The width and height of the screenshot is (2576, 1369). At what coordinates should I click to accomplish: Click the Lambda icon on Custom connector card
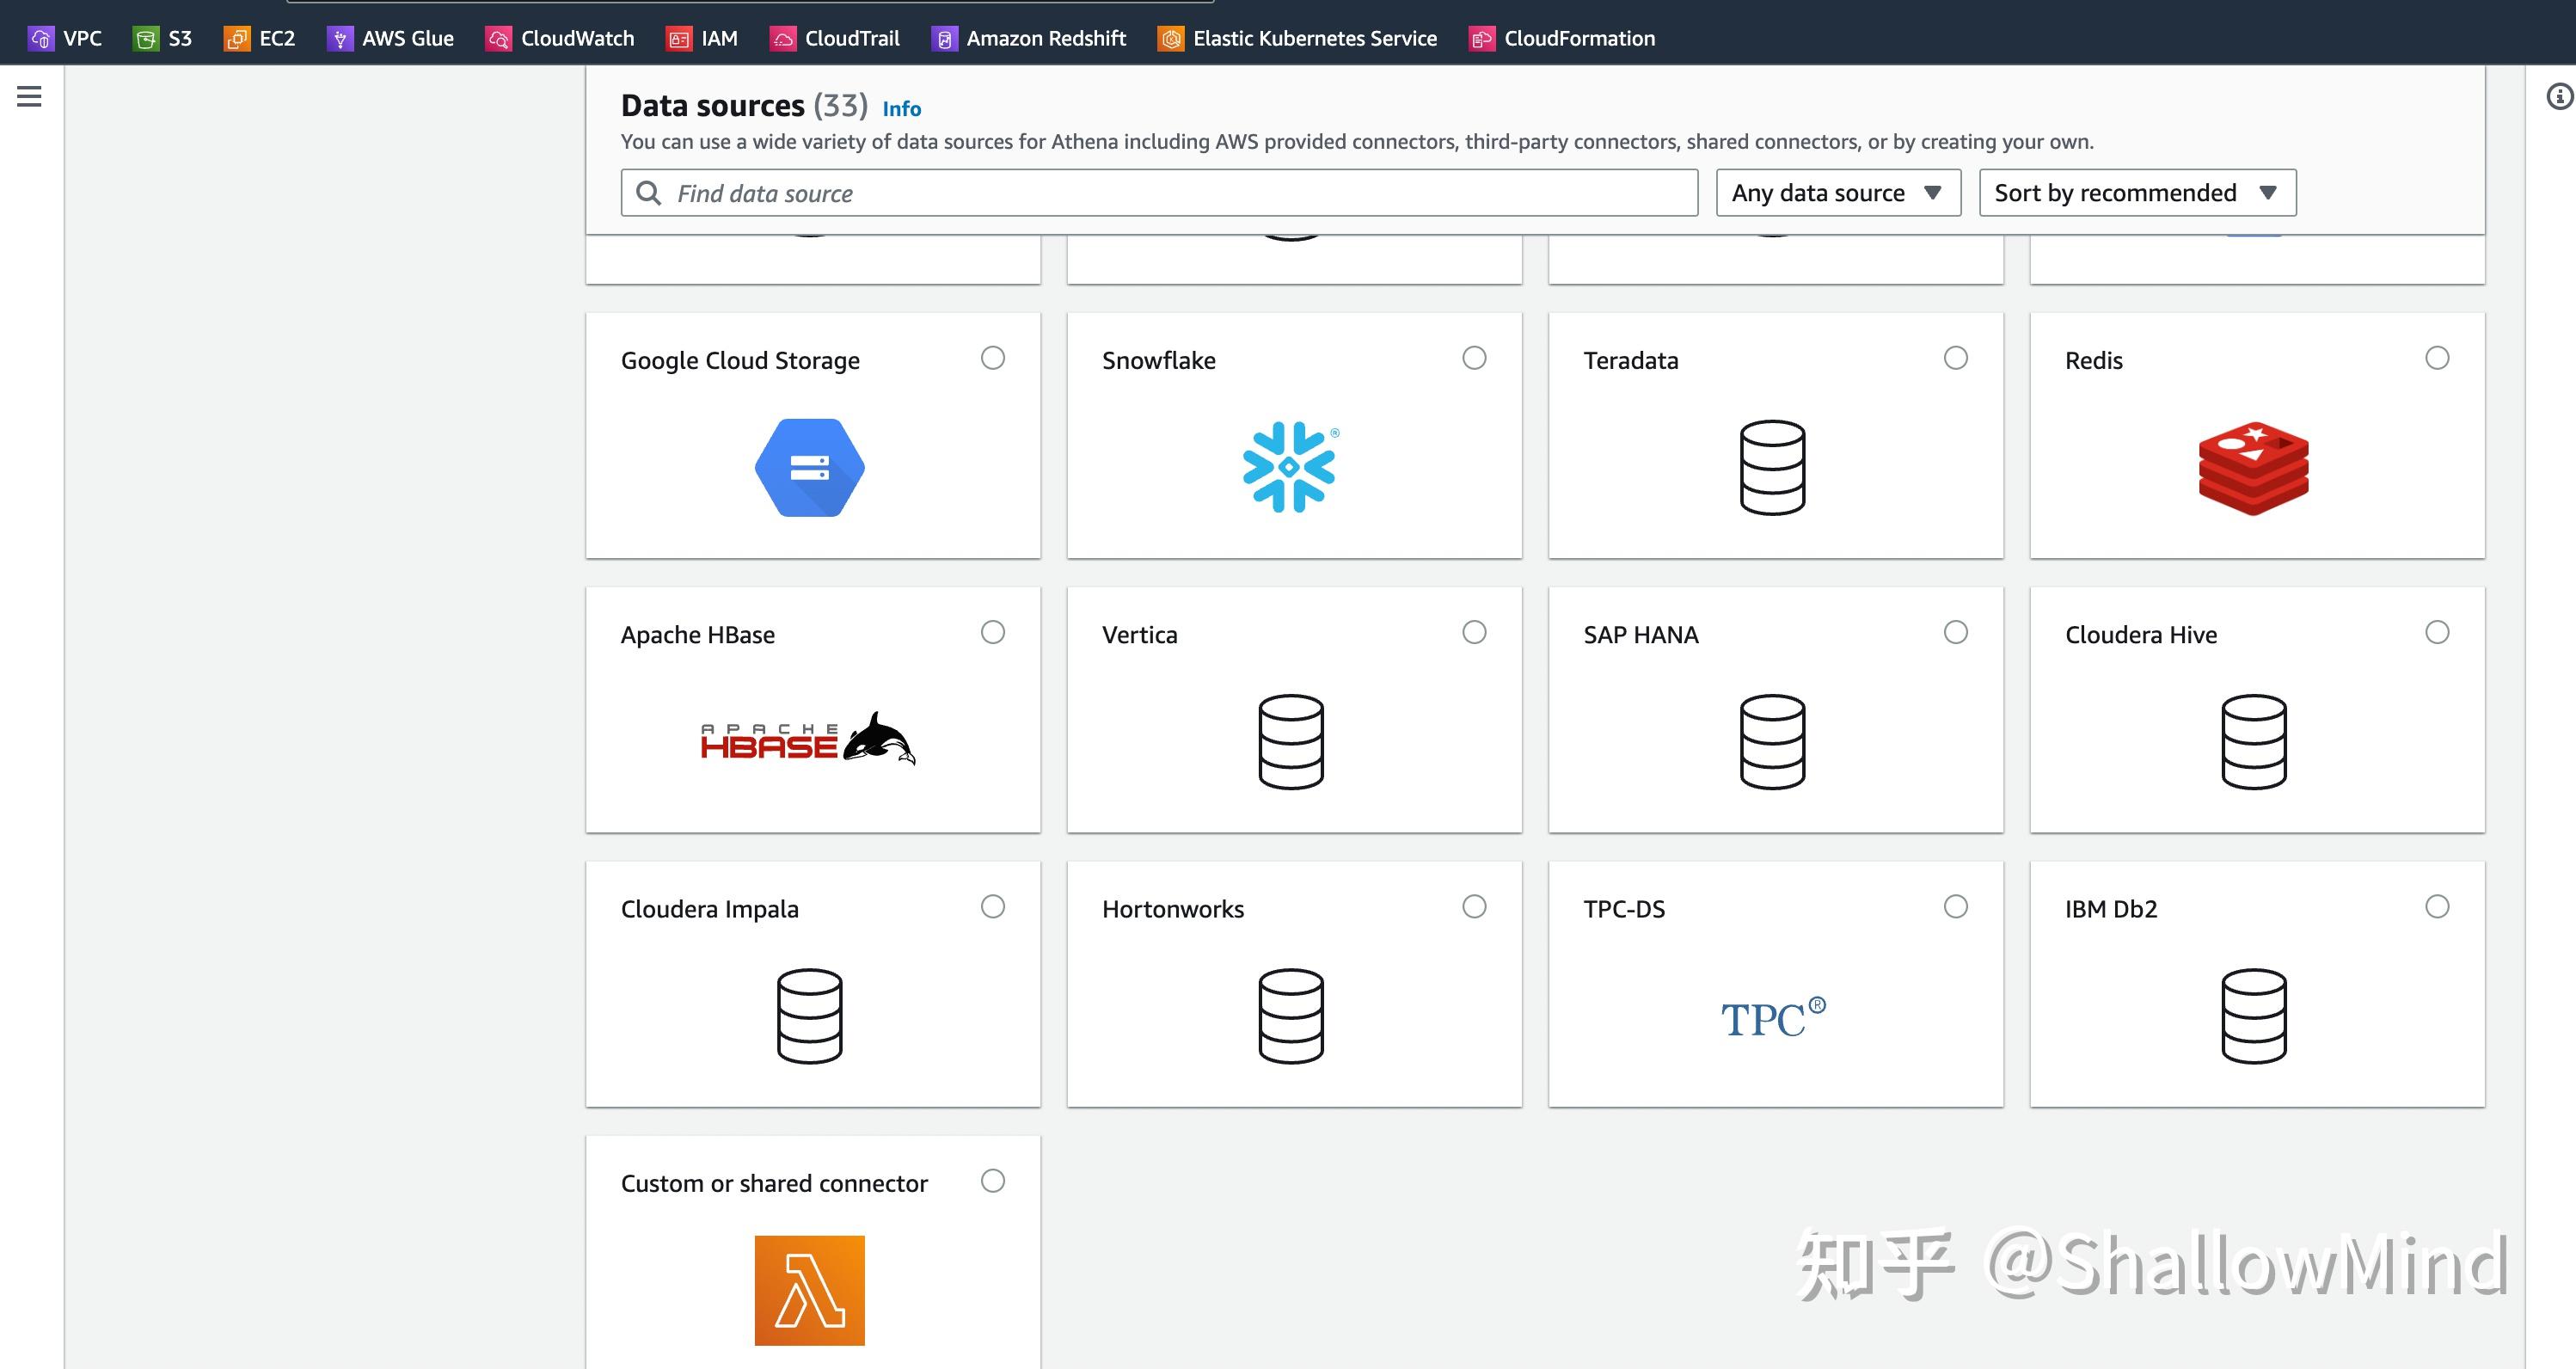[x=810, y=1290]
